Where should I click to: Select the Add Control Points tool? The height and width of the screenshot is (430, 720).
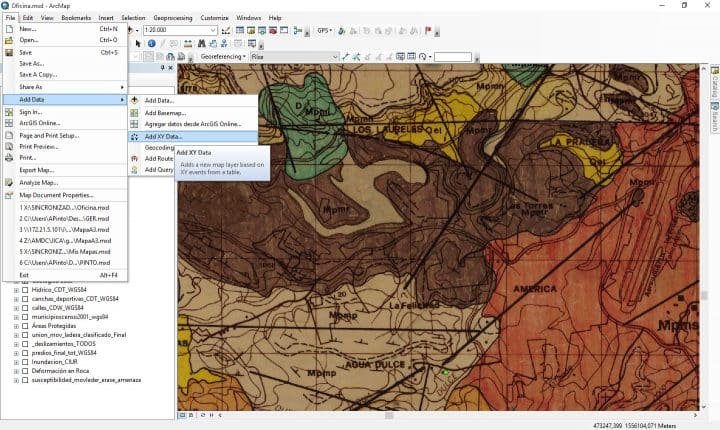[x=345, y=57]
